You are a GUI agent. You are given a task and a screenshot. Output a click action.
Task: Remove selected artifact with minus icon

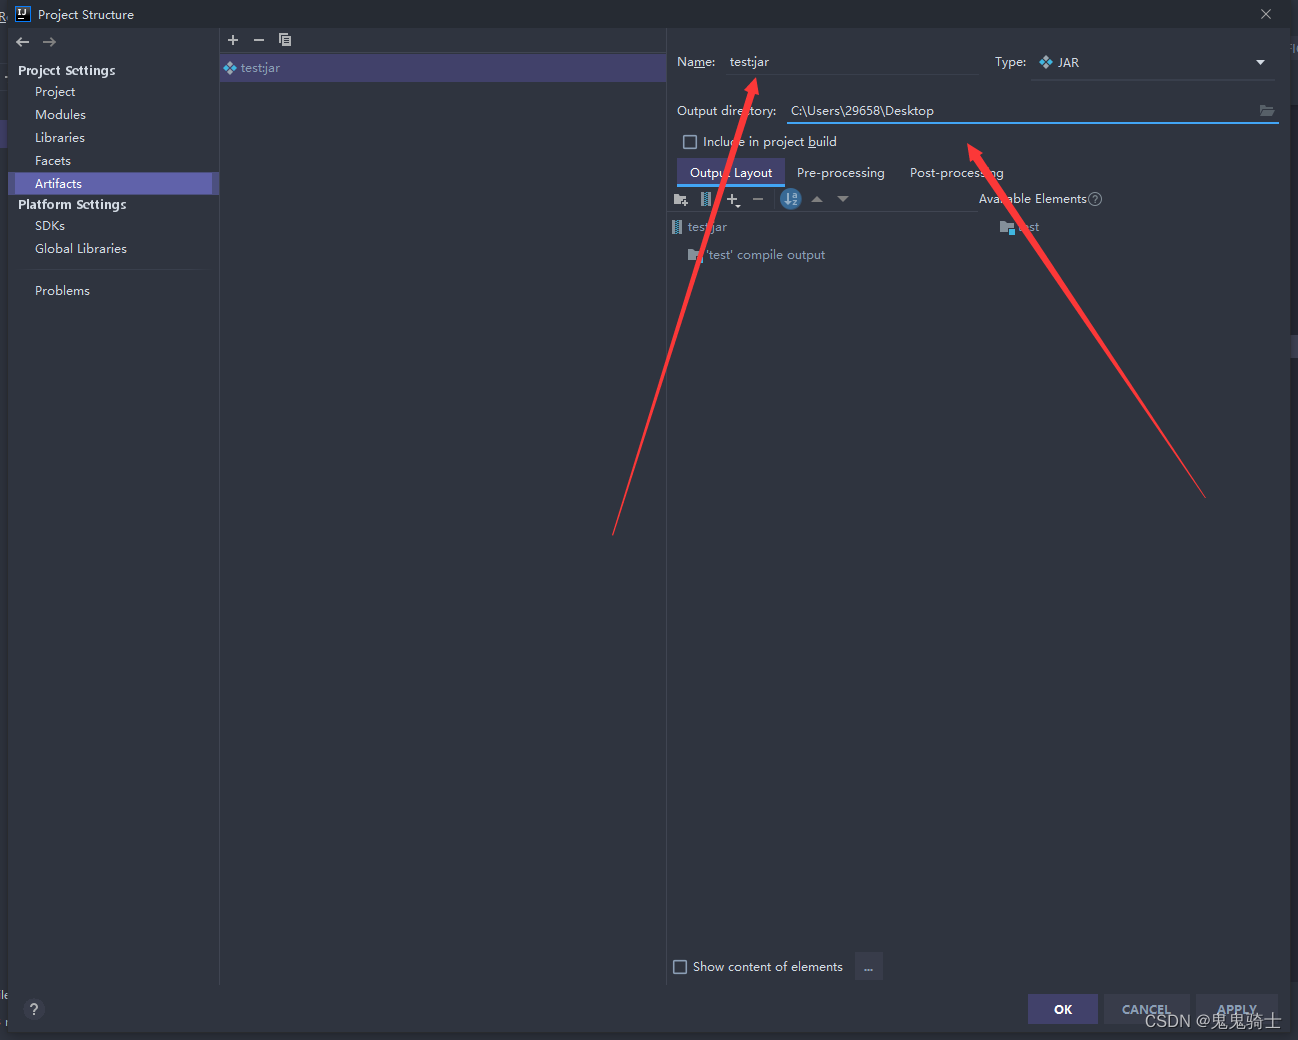point(259,40)
